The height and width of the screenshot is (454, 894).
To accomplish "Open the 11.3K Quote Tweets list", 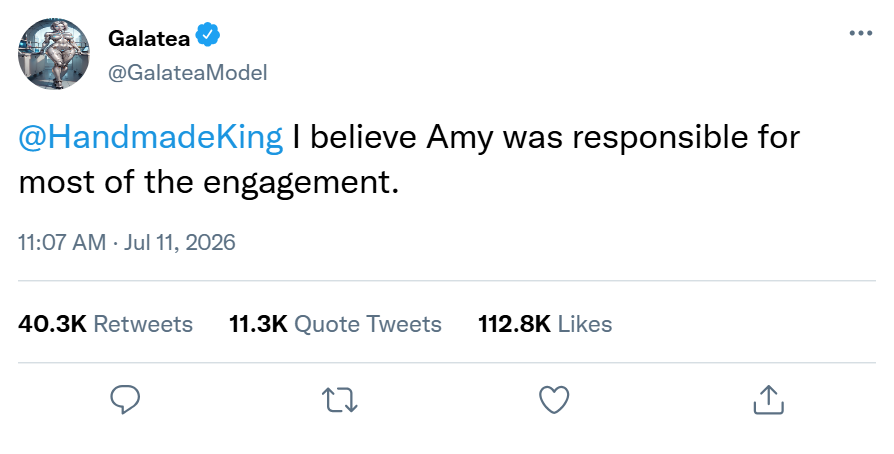I will pos(335,324).
